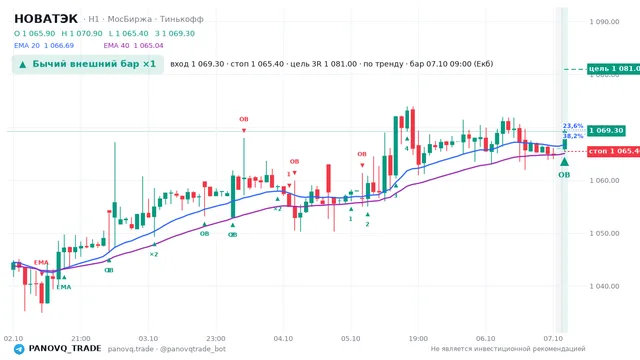Click the green marker numbered 3

pos(395,196)
